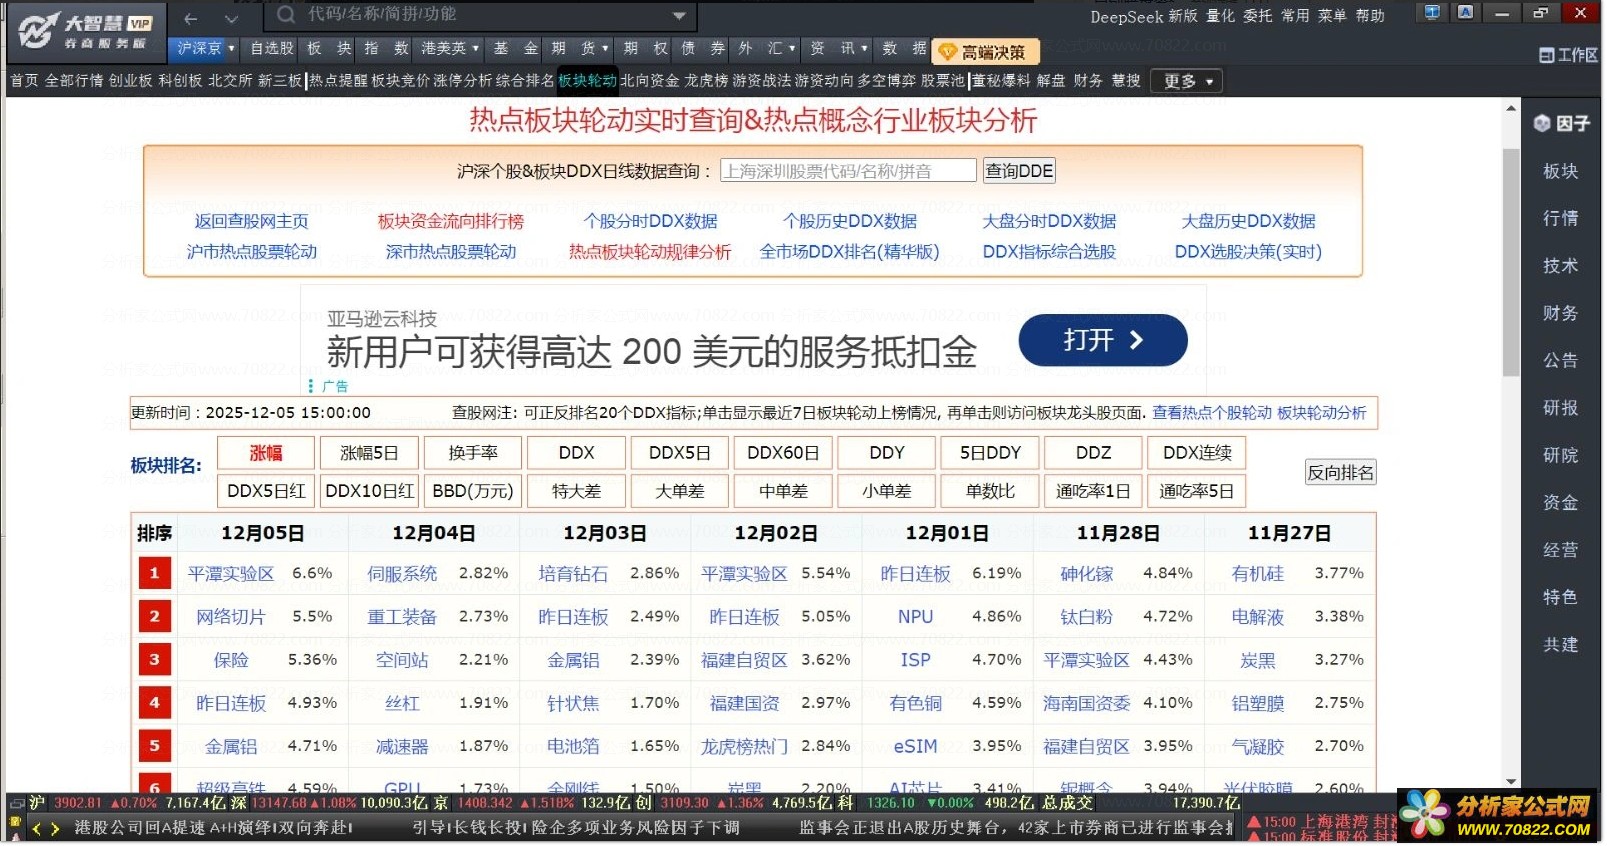Viewport: 1607px width, 846px height.
Task: Open the 高端决策 diamond button
Action: (x=985, y=52)
